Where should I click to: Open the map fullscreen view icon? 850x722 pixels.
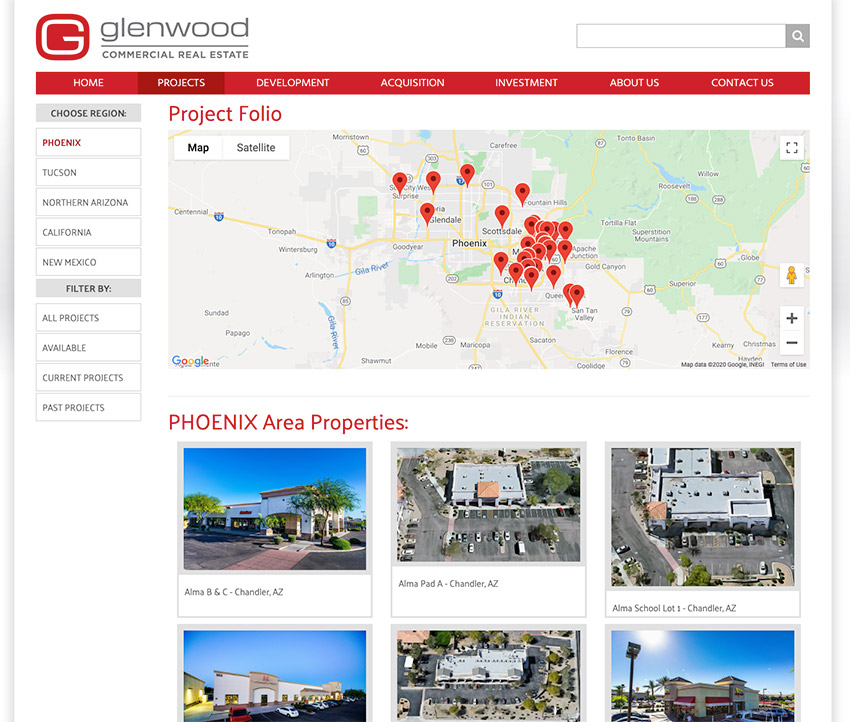[791, 147]
